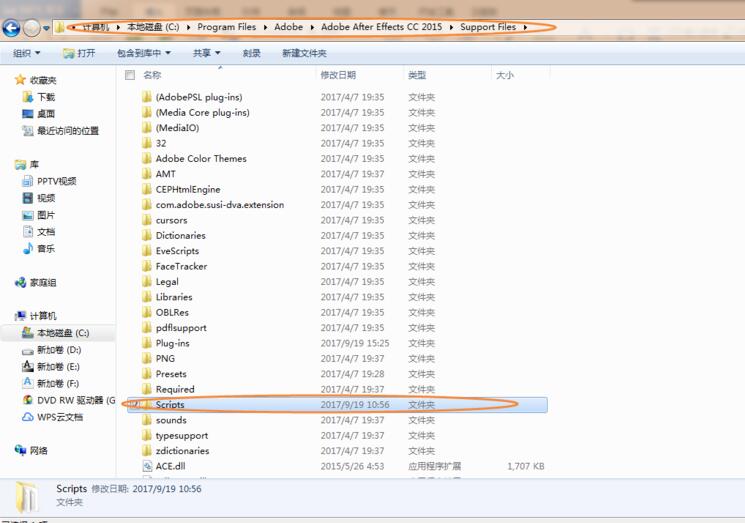The width and height of the screenshot is (745, 523).
Task: Click the Forward navigation arrow button
Action: click(x=32, y=28)
